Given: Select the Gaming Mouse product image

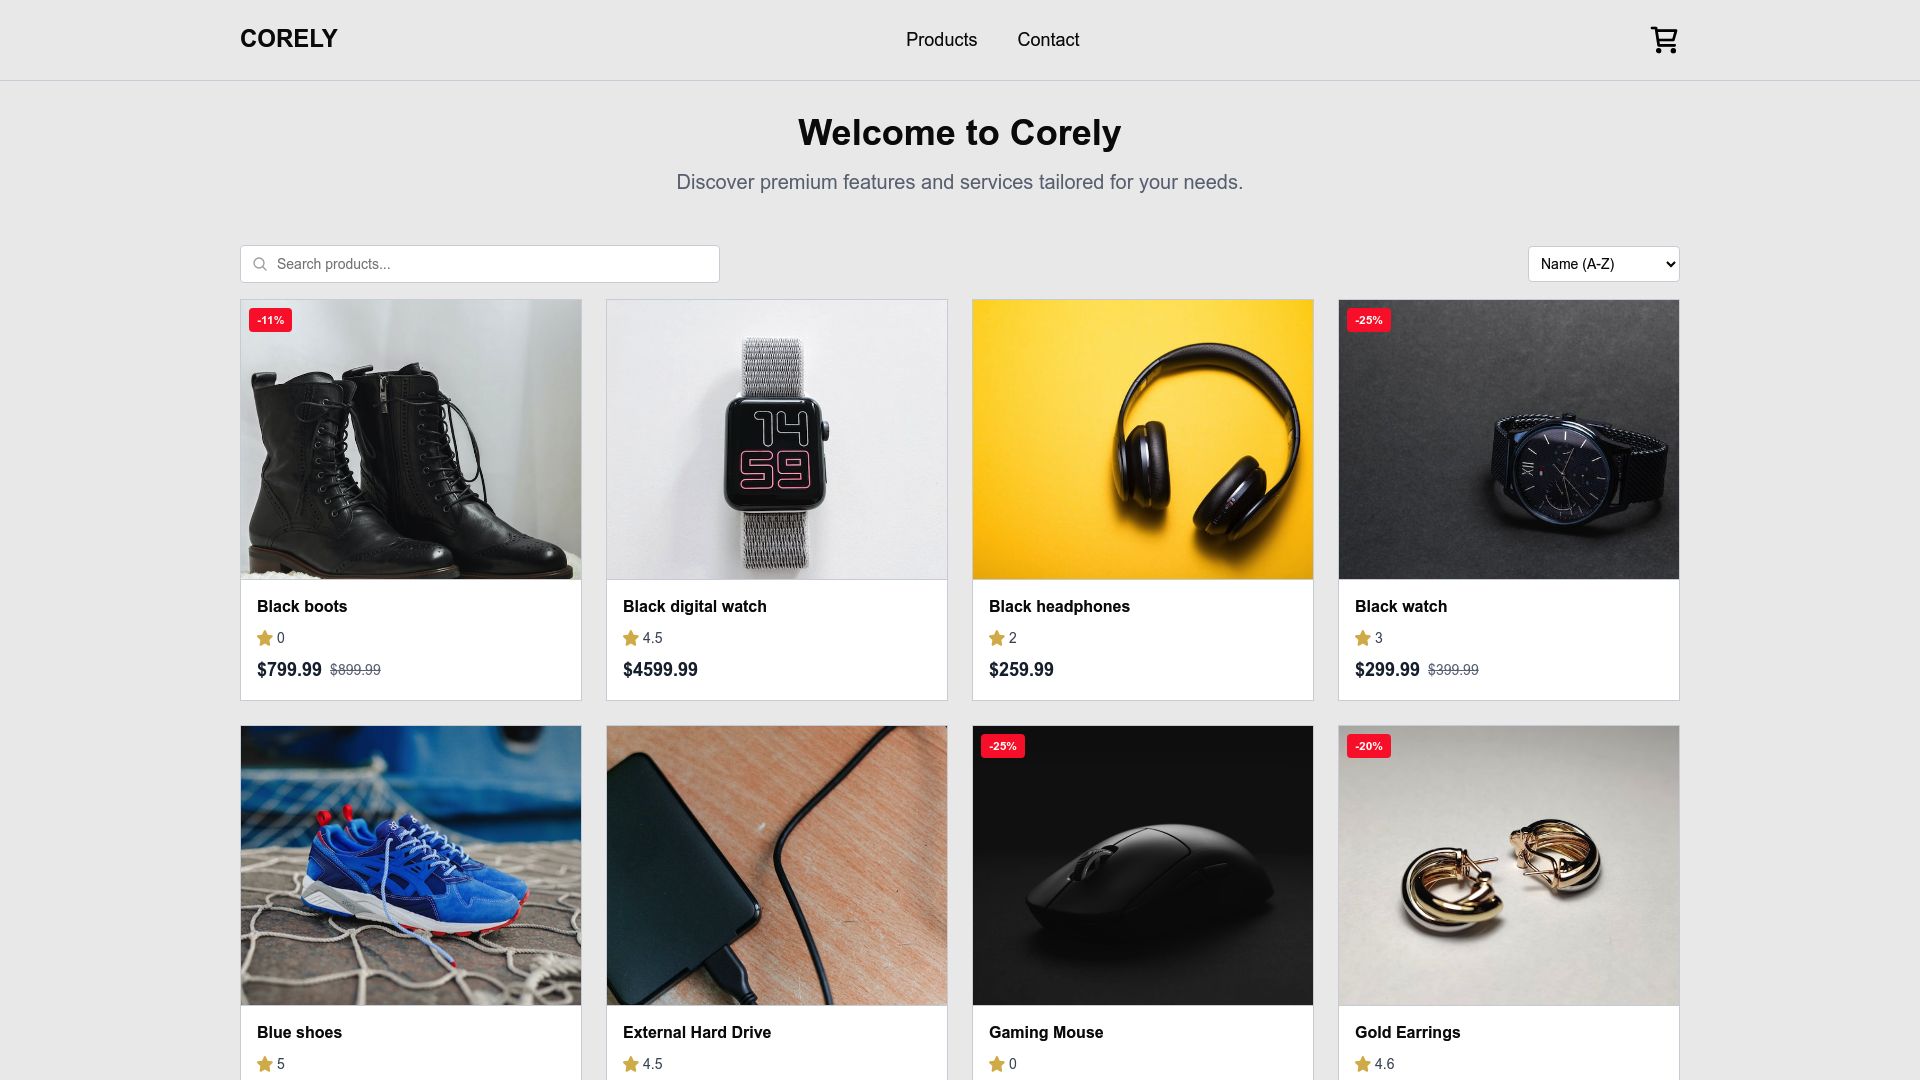Looking at the screenshot, I should click(x=1143, y=866).
